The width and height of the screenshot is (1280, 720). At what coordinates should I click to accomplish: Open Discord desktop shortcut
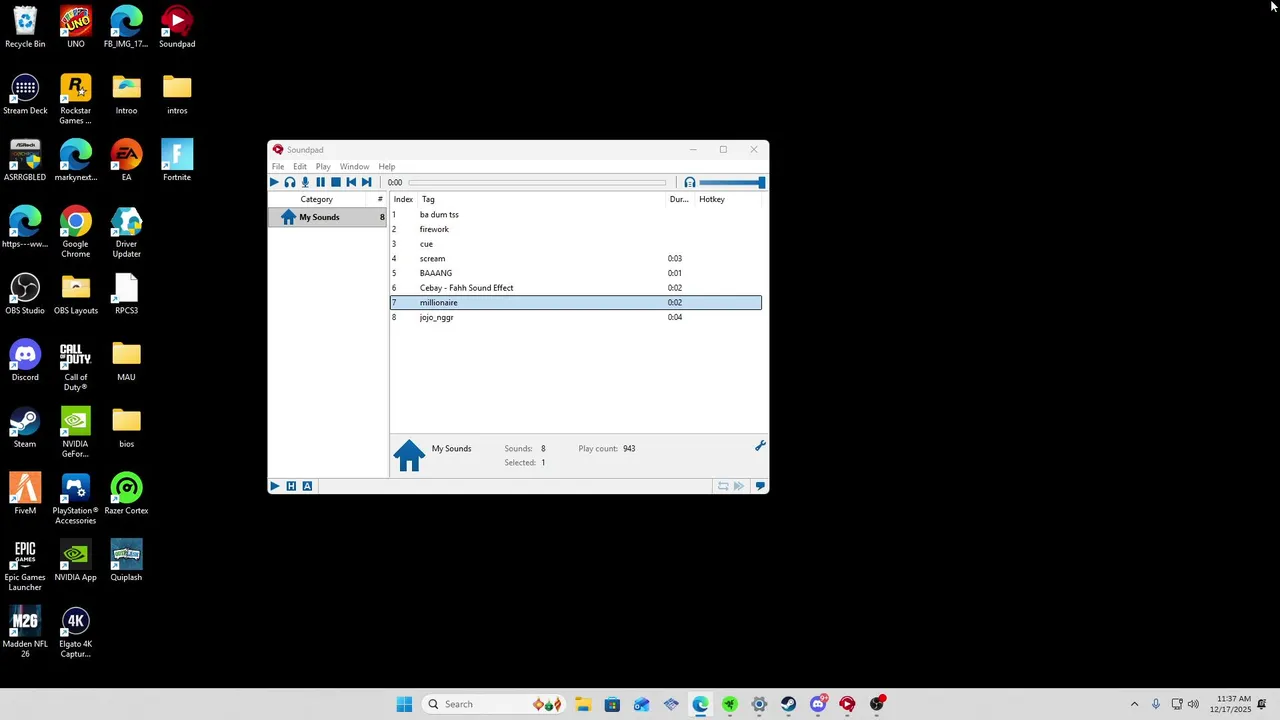pyautogui.click(x=25, y=361)
